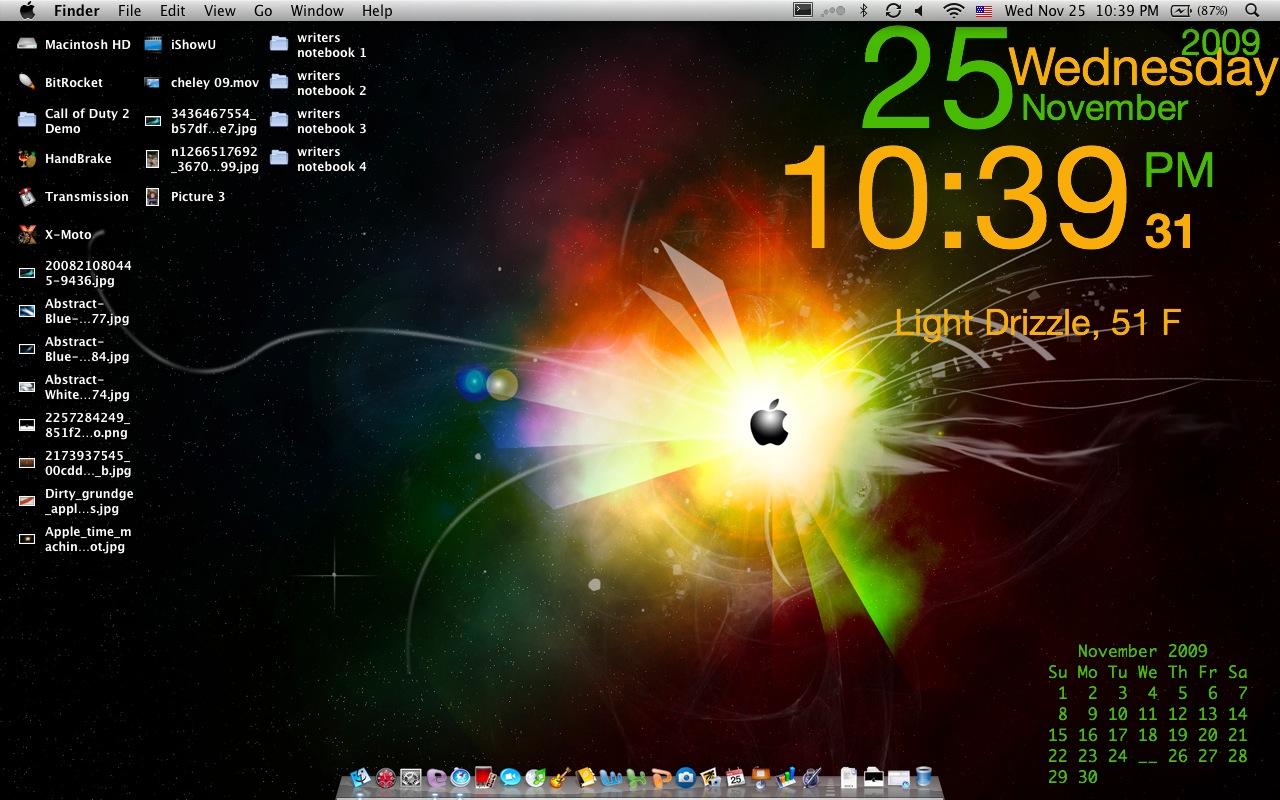Select 2257284249_851f2…o.png file
Image resolution: width=1280 pixels, height=800 pixels.
coord(27,425)
